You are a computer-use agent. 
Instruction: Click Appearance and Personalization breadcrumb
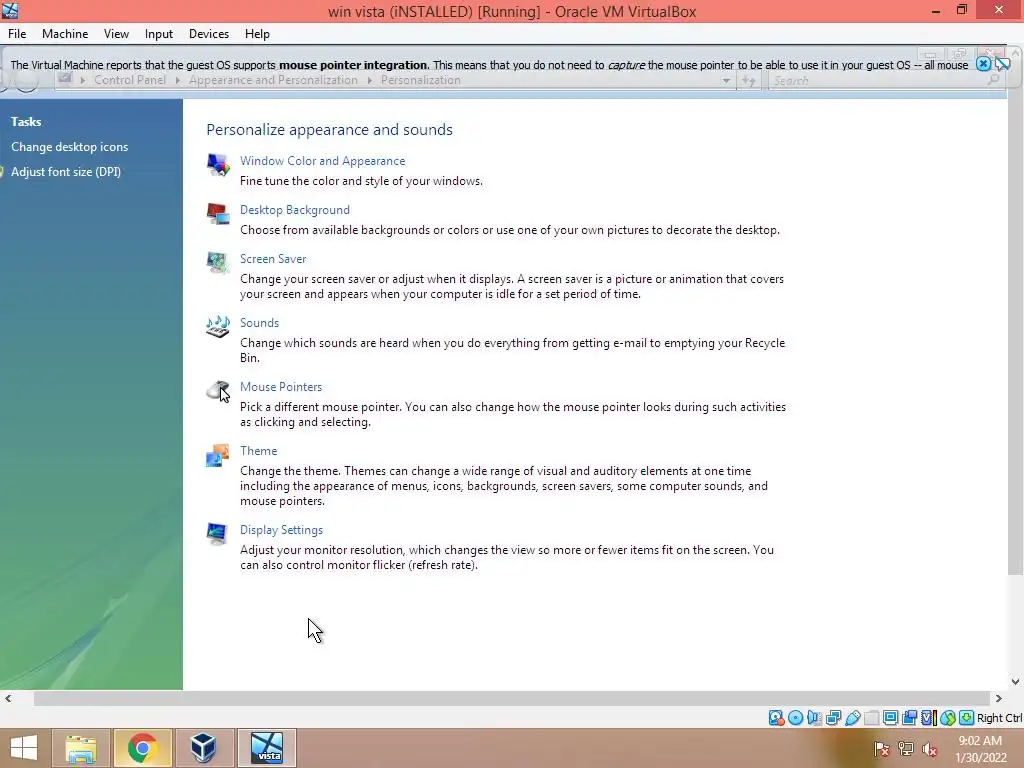click(273, 80)
